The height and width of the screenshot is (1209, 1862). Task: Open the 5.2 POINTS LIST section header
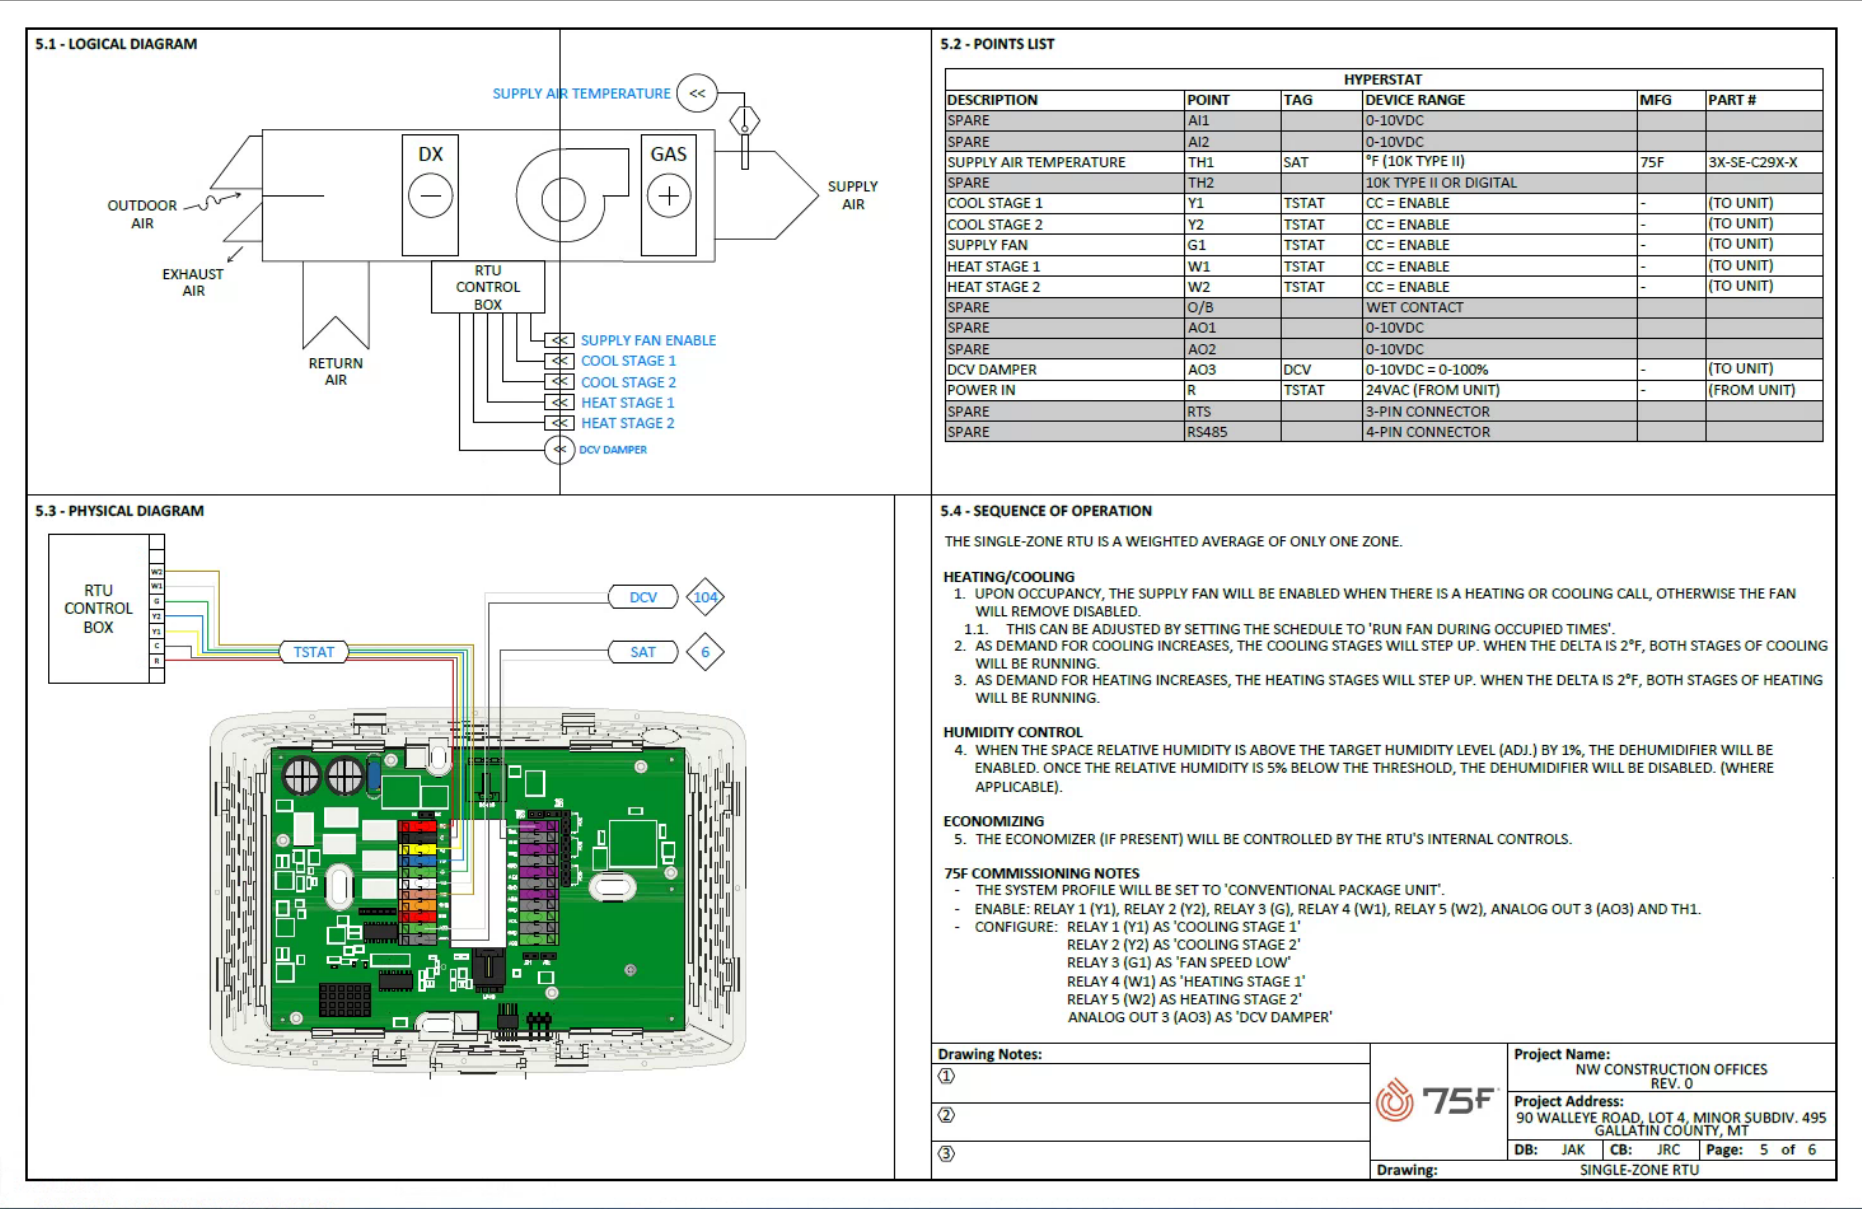coord(996,44)
